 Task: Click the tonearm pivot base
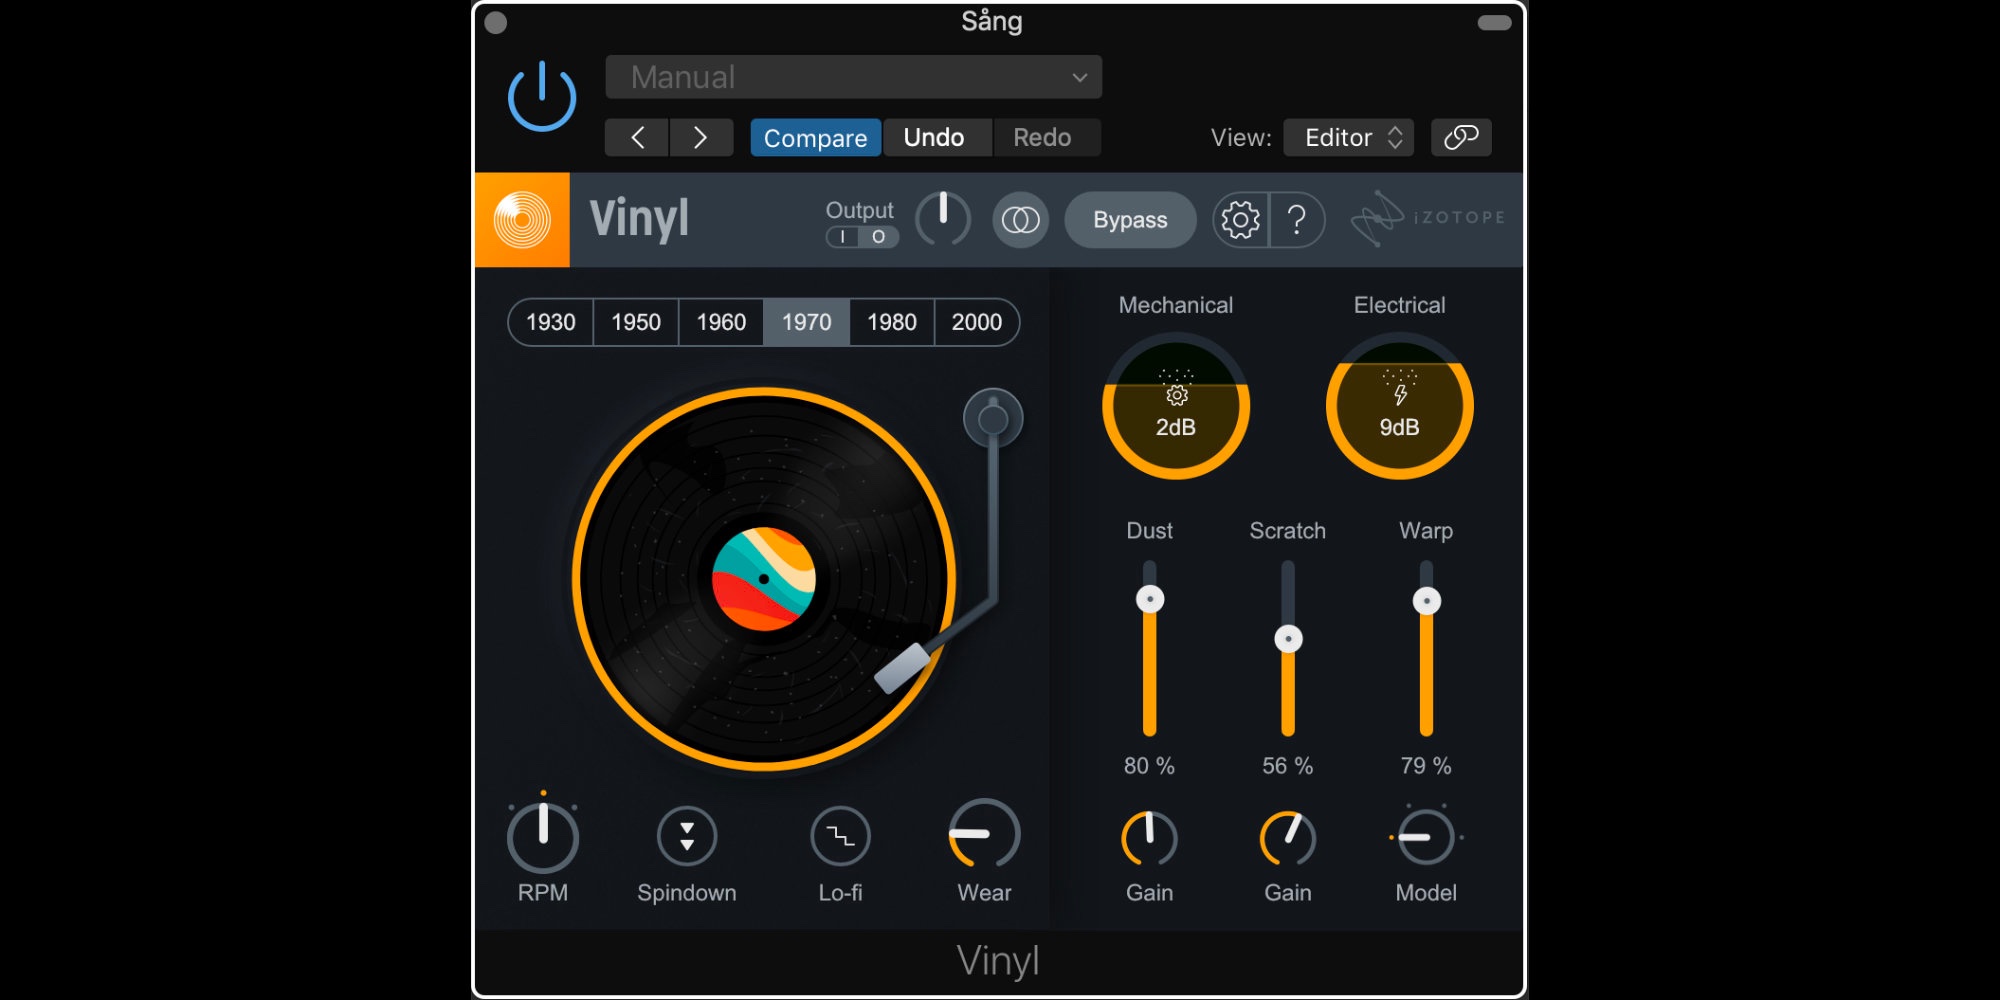993,418
